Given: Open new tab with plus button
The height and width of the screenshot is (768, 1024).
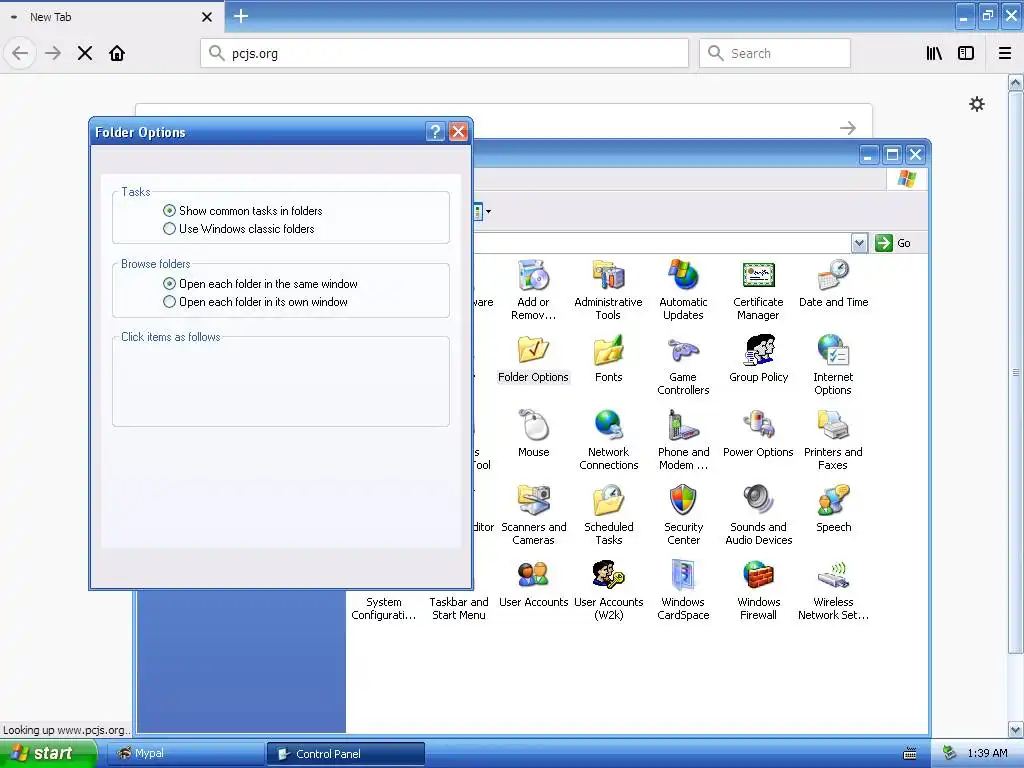Looking at the screenshot, I should click(241, 16).
